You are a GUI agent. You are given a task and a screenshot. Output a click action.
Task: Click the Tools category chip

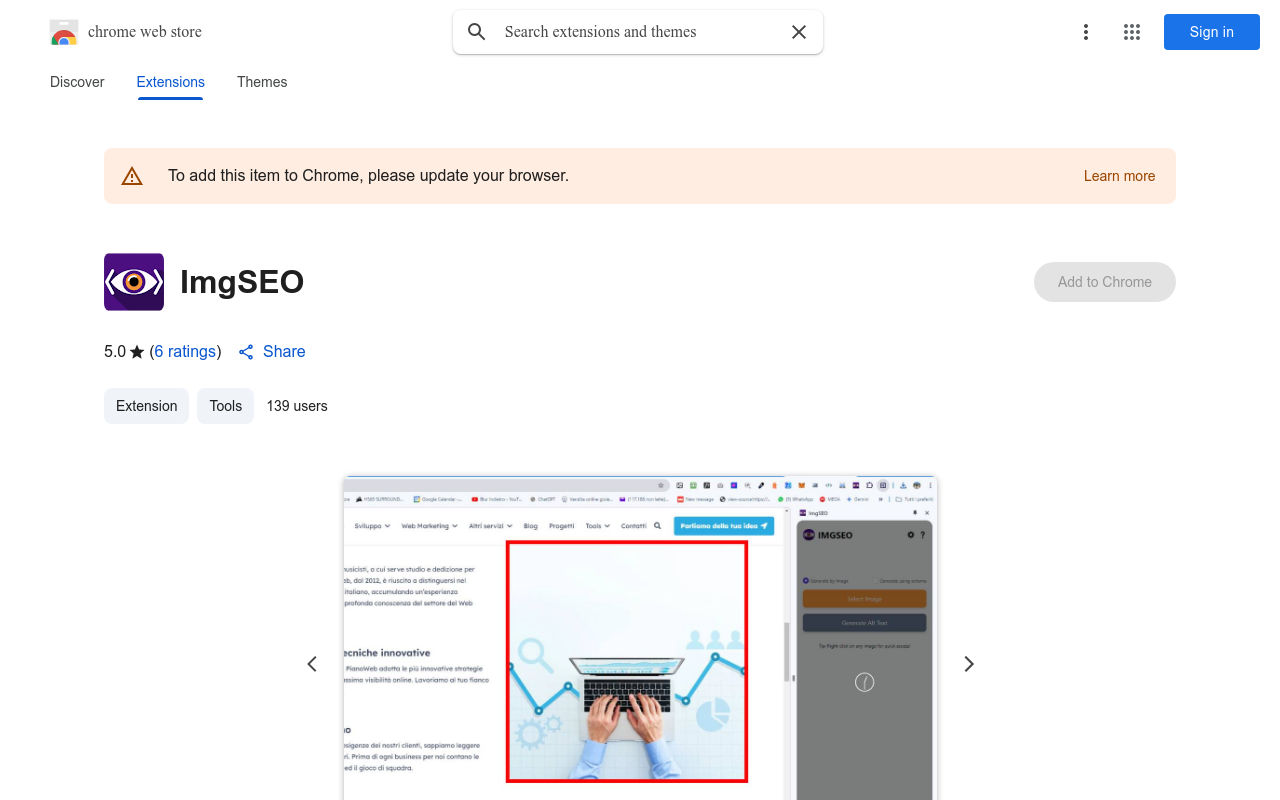click(x=226, y=406)
